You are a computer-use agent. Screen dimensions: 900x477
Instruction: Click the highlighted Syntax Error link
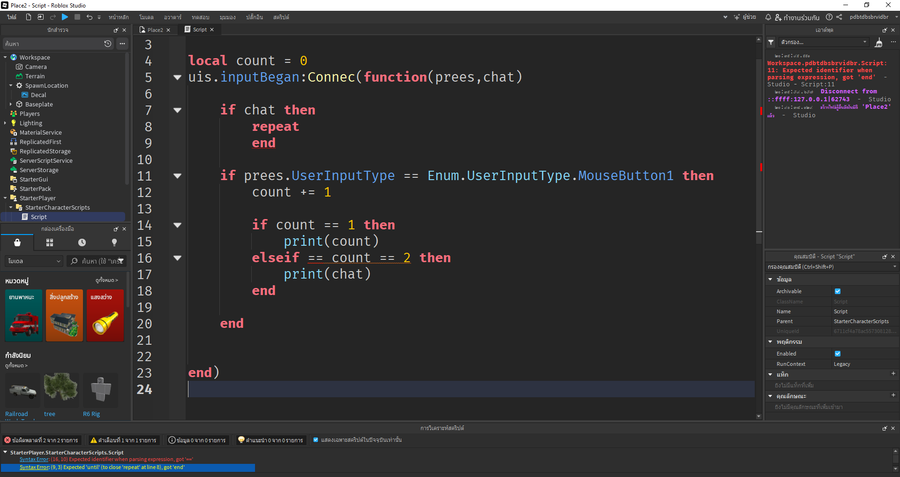tap(34, 467)
